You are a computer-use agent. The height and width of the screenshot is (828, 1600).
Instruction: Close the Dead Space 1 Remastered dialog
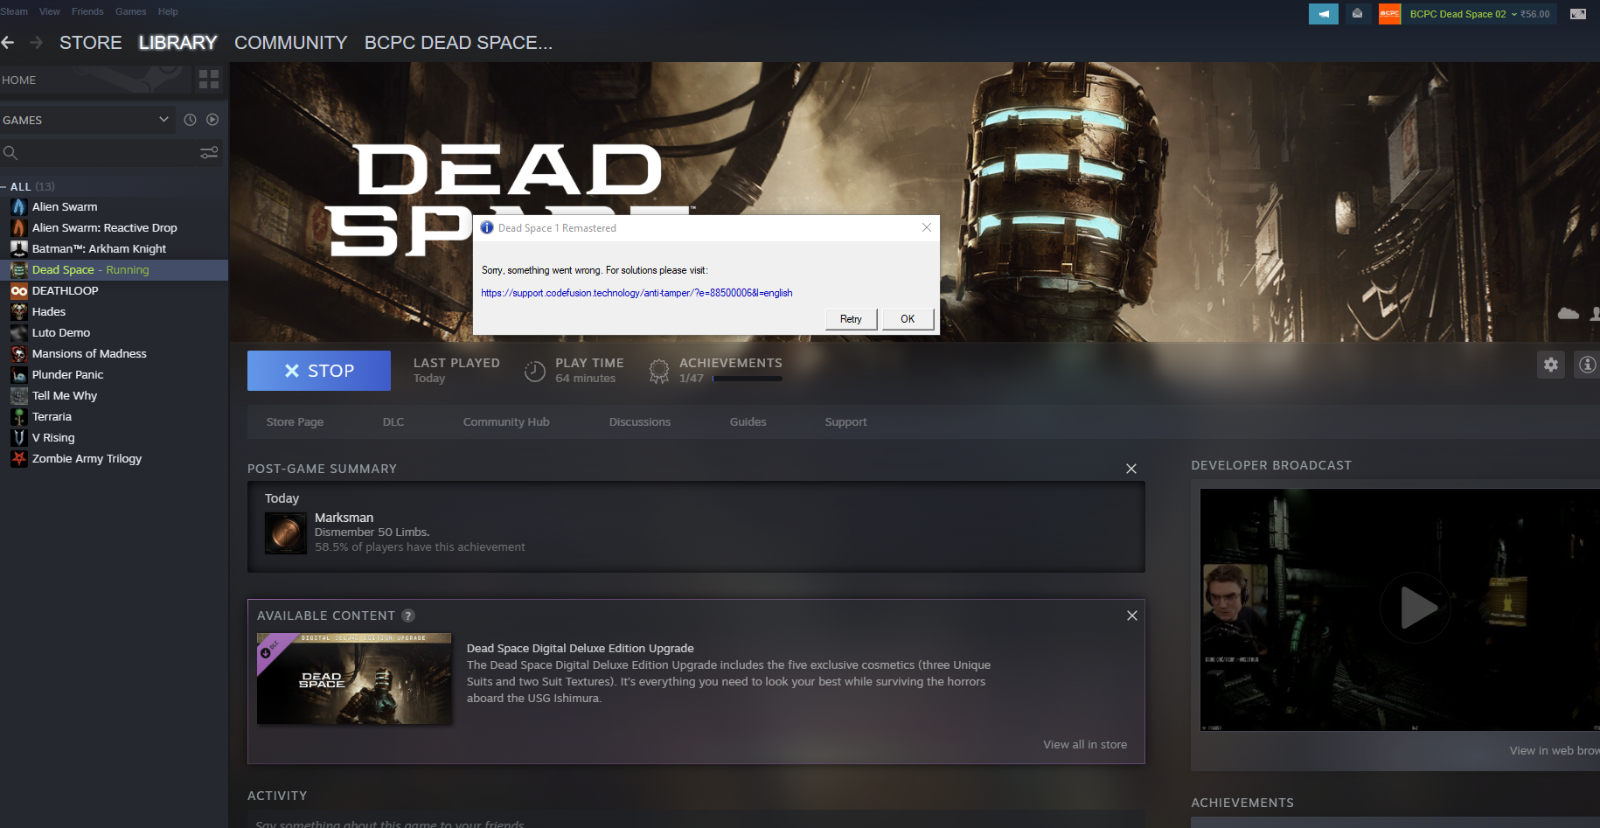pyautogui.click(x=926, y=228)
